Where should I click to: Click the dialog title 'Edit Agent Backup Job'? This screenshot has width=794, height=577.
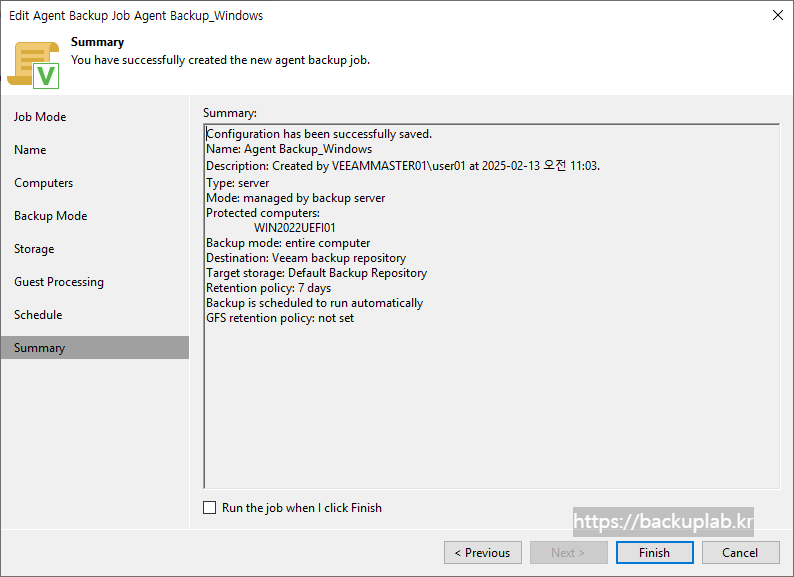point(136,16)
